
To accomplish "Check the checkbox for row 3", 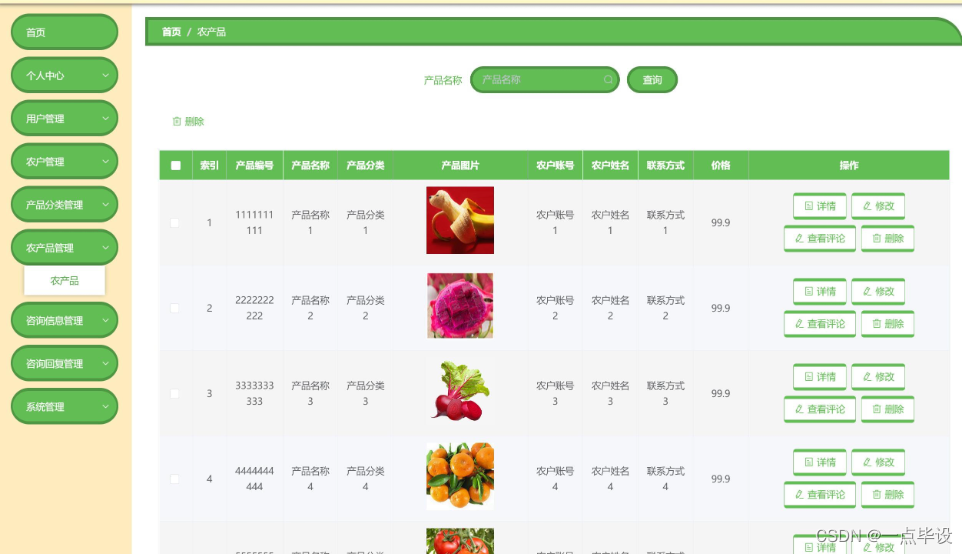I will pyautogui.click(x=175, y=393).
